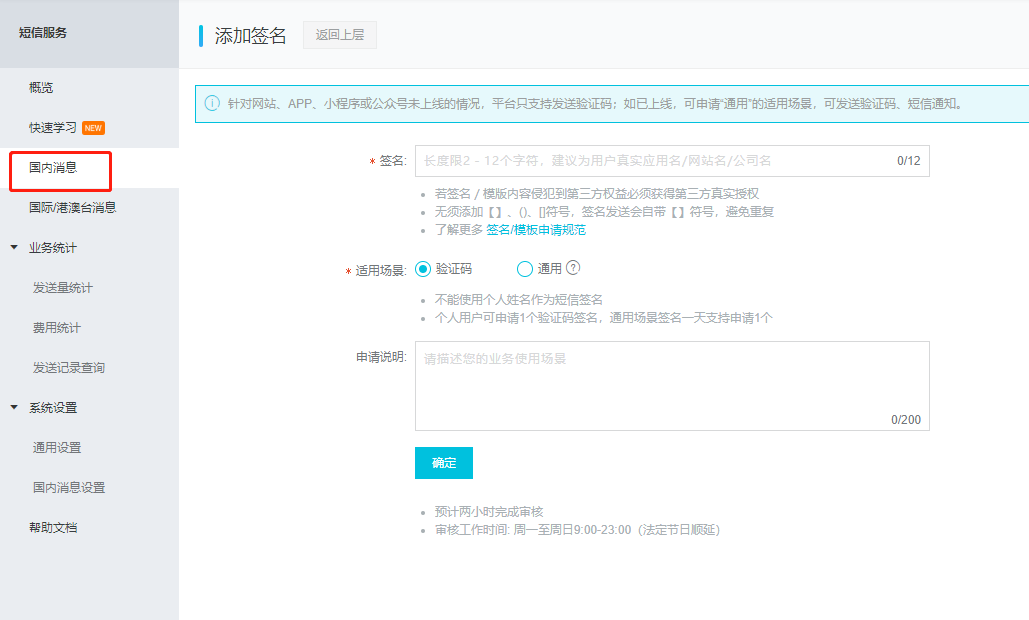
Task: Open 帮助文档 in the sidebar
Action: 53,528
